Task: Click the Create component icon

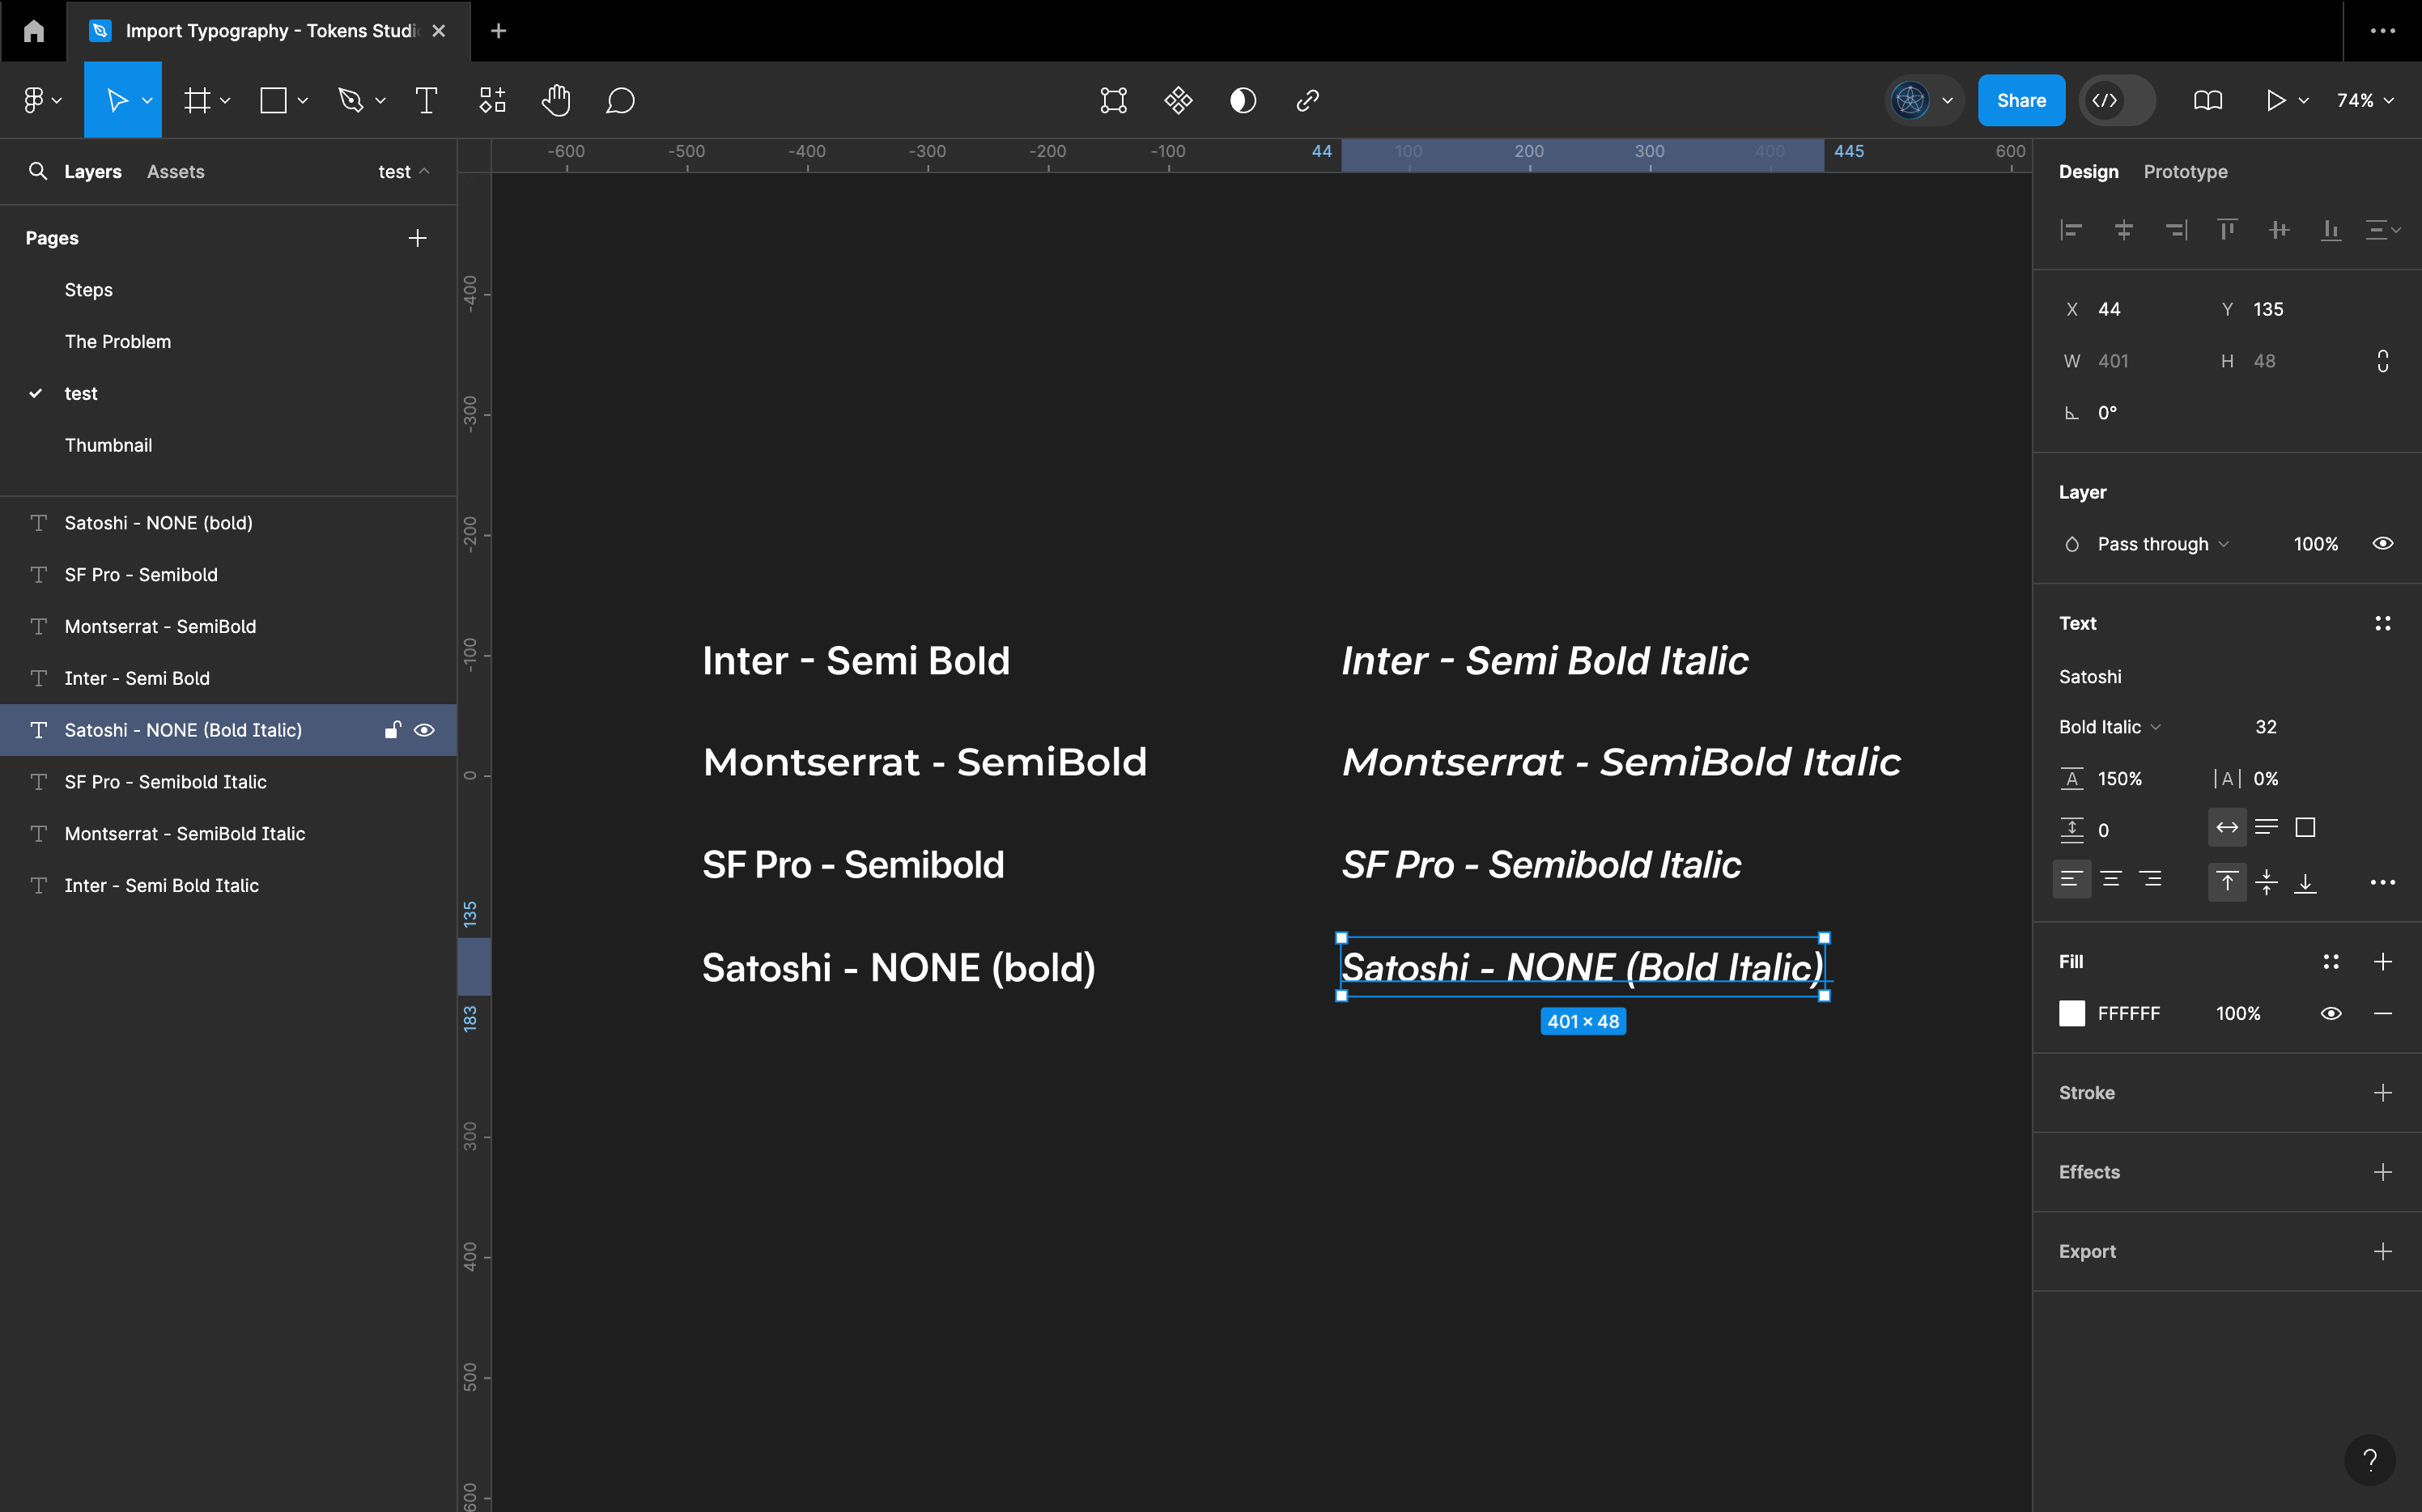Action: (1178, 100)
